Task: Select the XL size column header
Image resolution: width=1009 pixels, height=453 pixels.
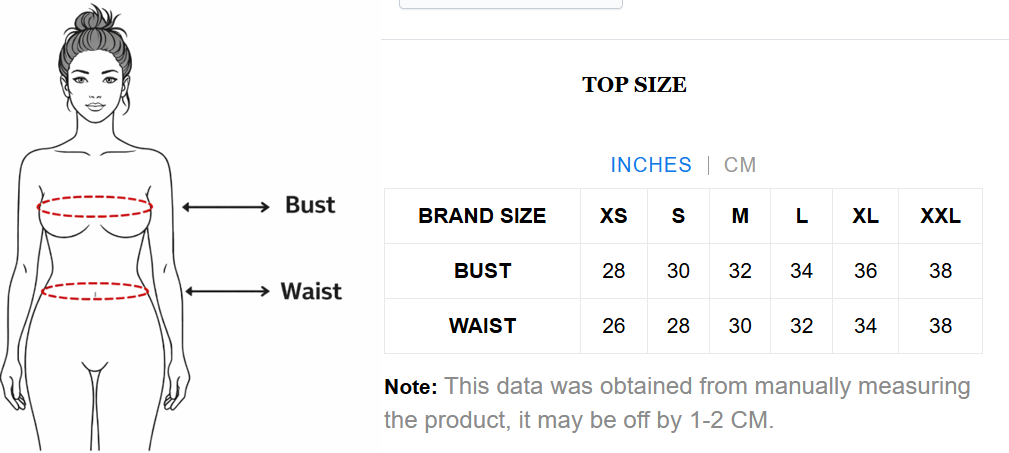Action: tap(865, 216)
